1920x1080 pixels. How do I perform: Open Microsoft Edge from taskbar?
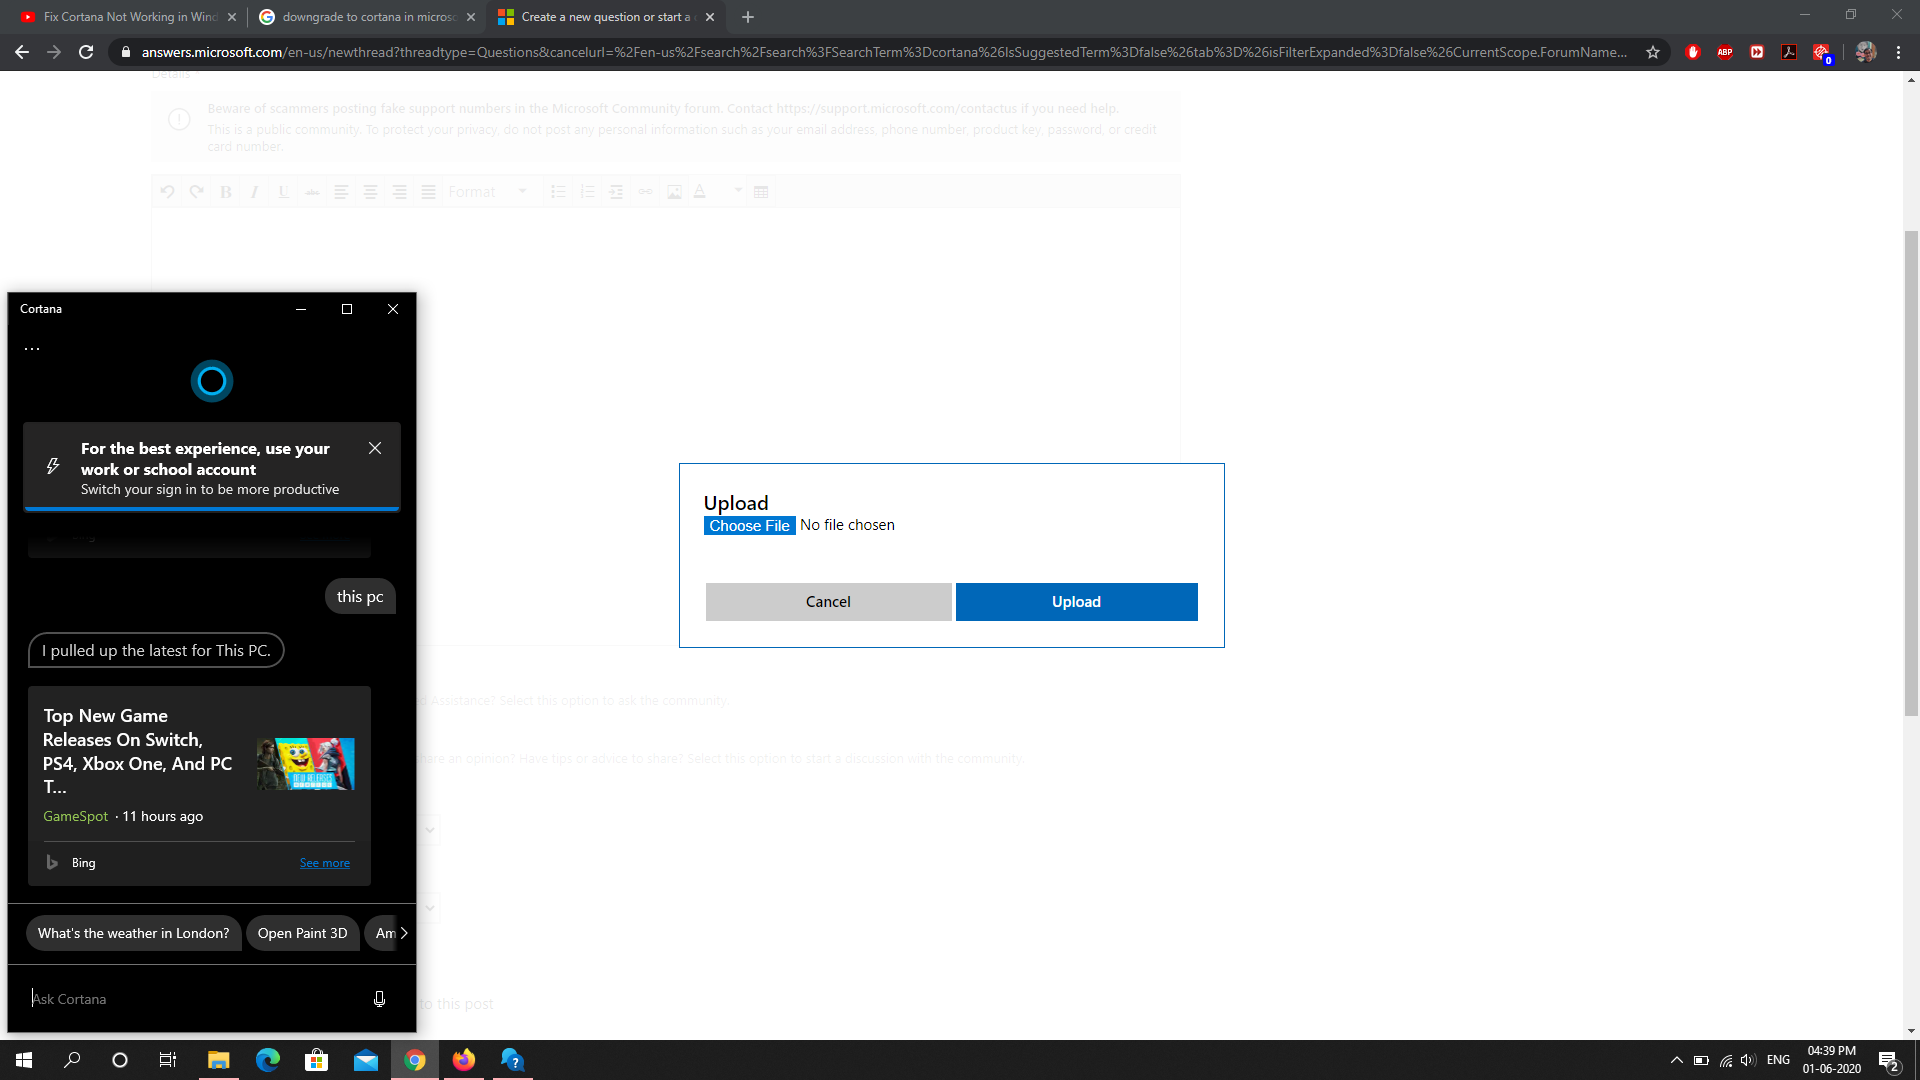coord(267,1060)
